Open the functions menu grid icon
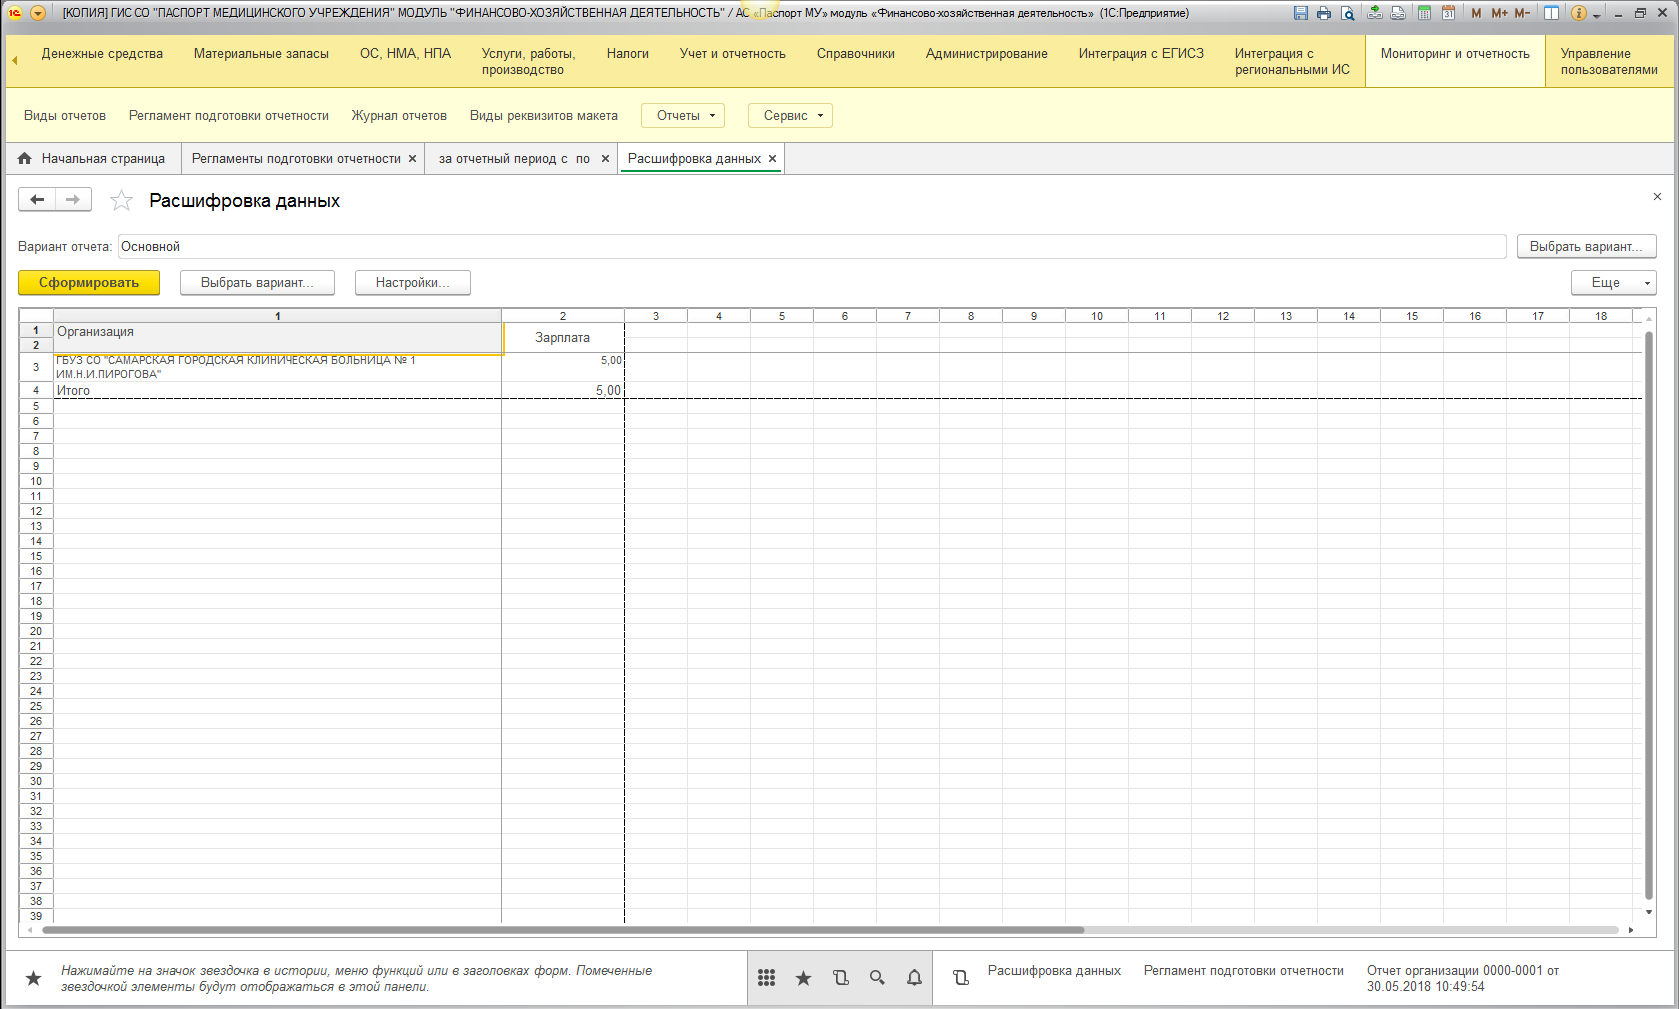The height and width of the screenshot is (1009, 1679). tap(766, 978)
